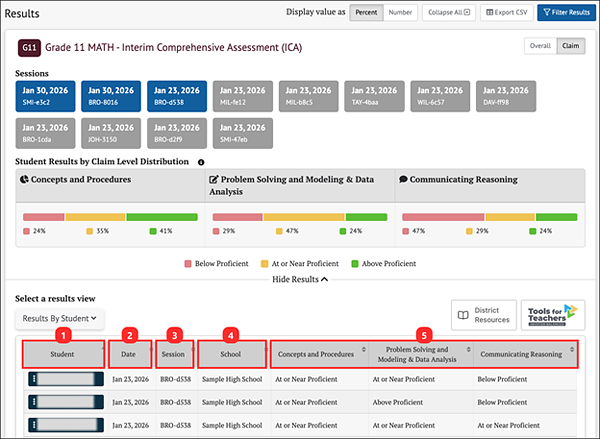This screenshot has width=600, height=439.
Task: Click the info icon beside Claim Level Distribution
Action: coord(201,162)
